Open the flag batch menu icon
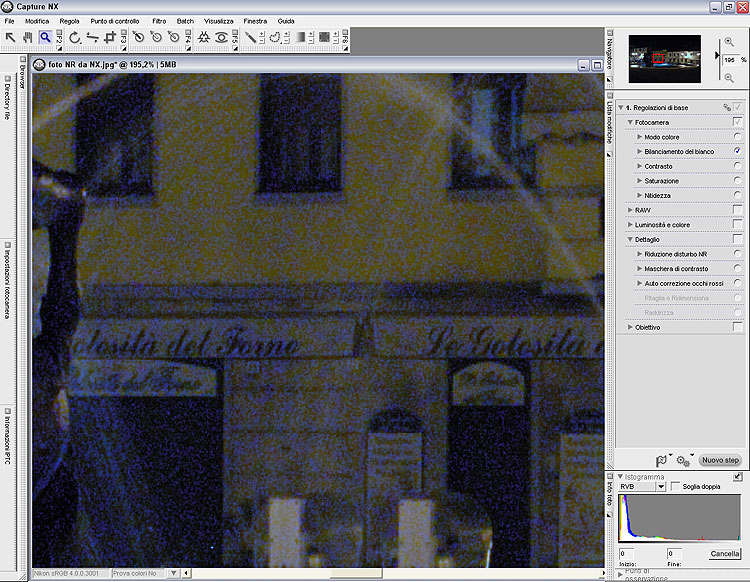750x582 pixels. [662, 461]
